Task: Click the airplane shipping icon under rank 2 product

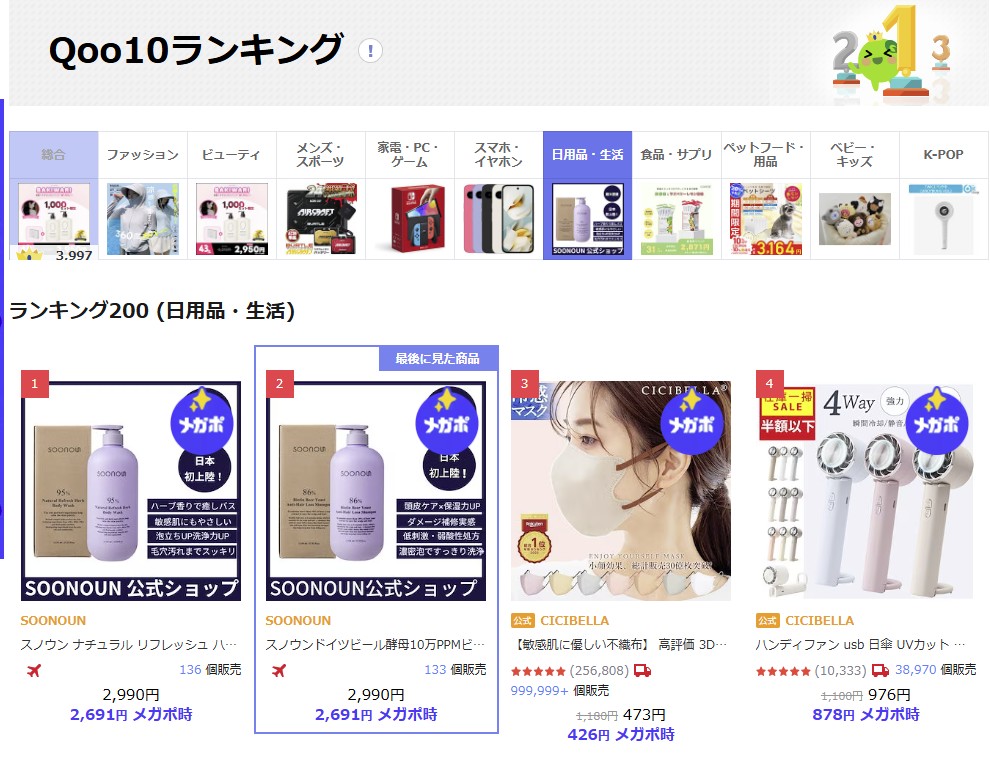Action: [x=278, y=670]
